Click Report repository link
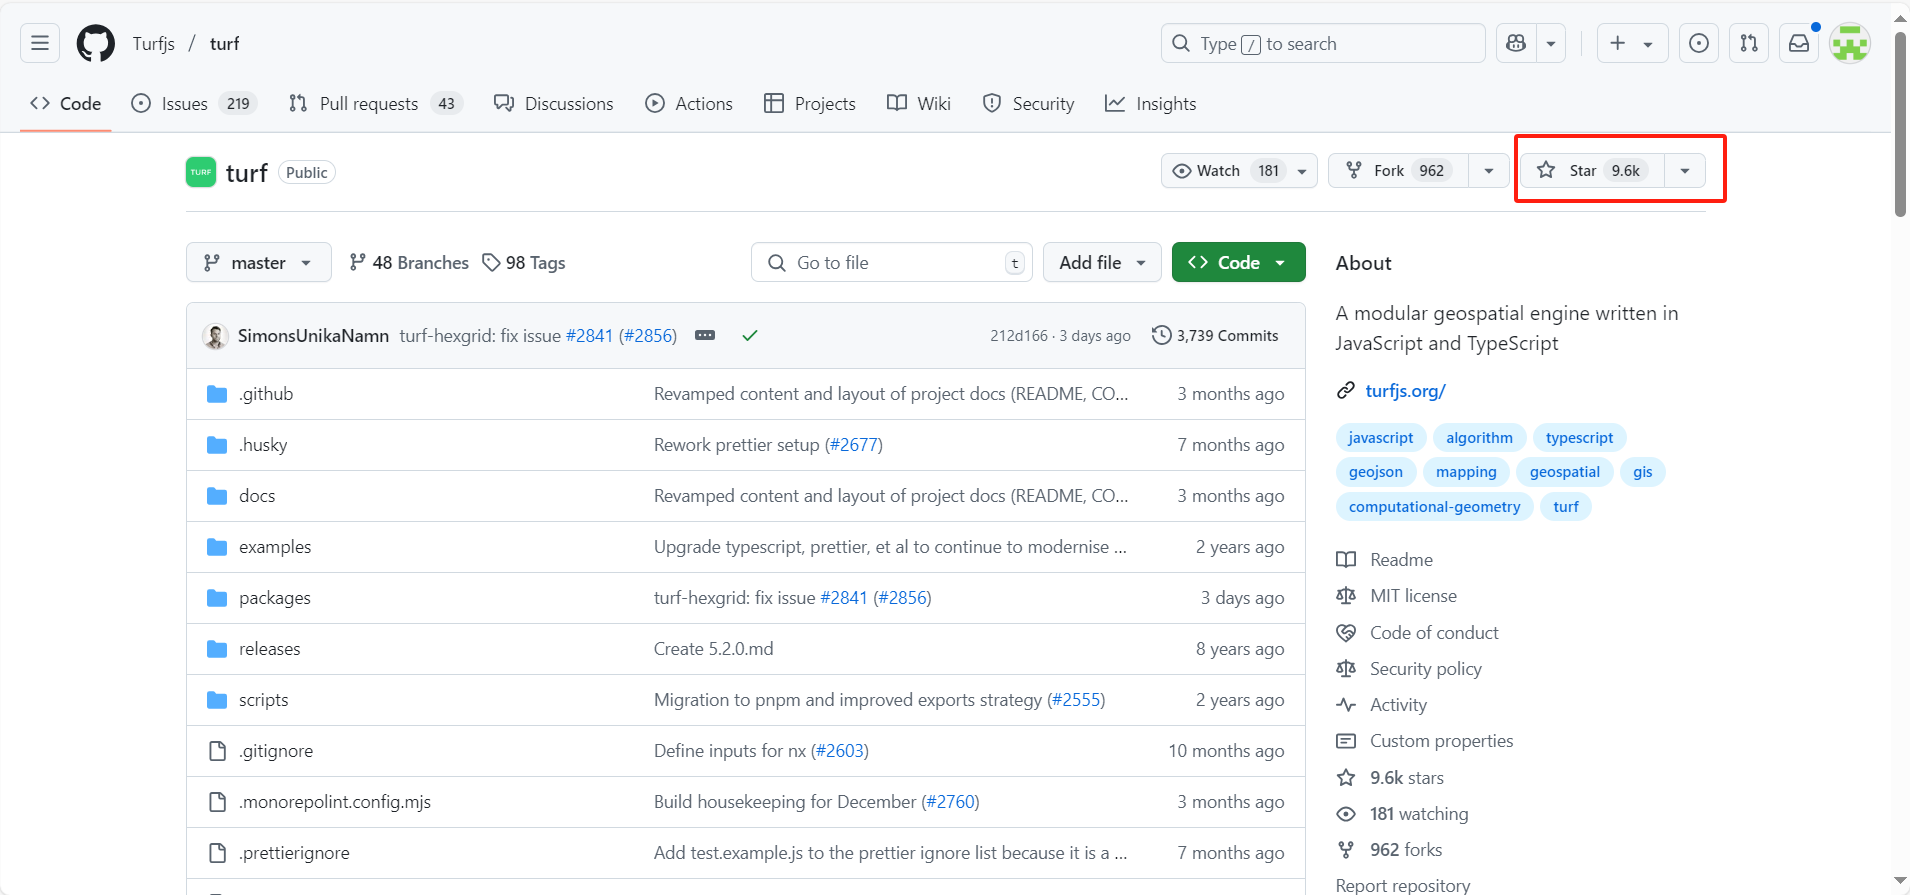Viewport: 1910px width, 895px height. (x=1403, y=886)
